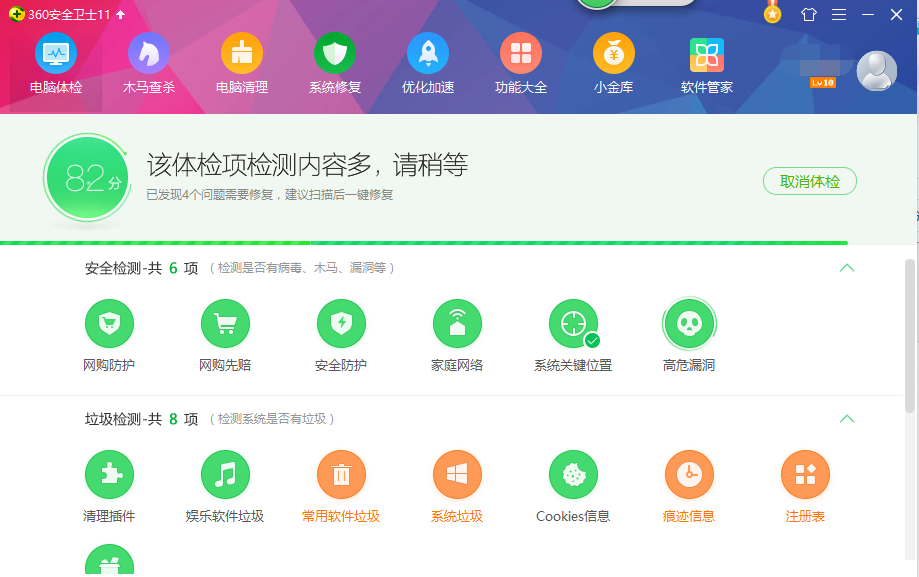Open the skin changer shirt icon

(x=809, y=15)
